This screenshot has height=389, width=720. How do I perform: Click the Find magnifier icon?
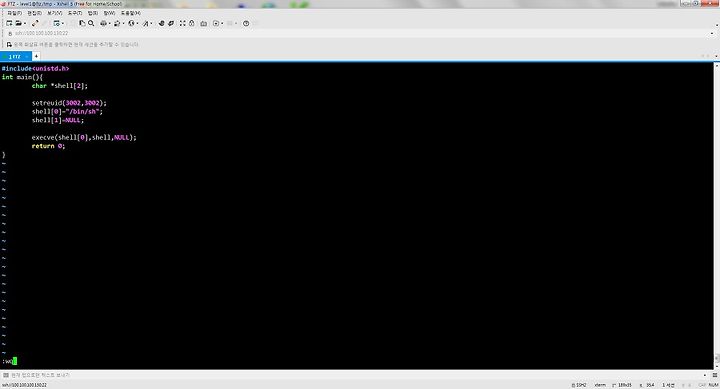(x=91, y=23)
